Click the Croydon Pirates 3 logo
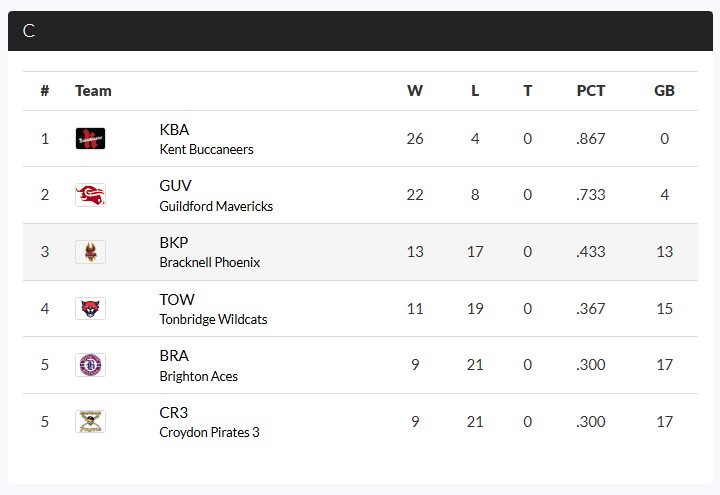 point(90,421)
